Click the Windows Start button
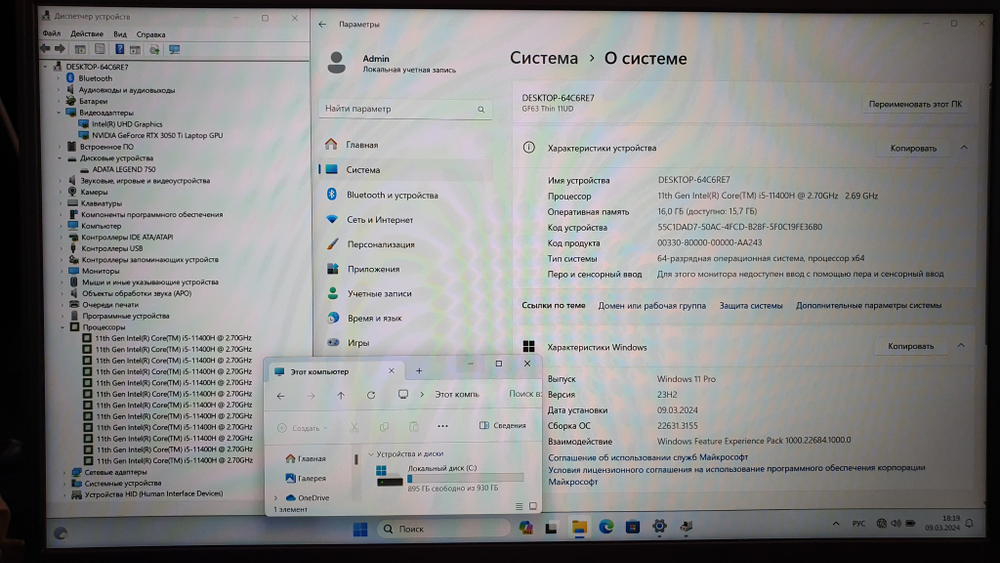This screenshot has width=1000, height=563. click(x=359, y=529)
